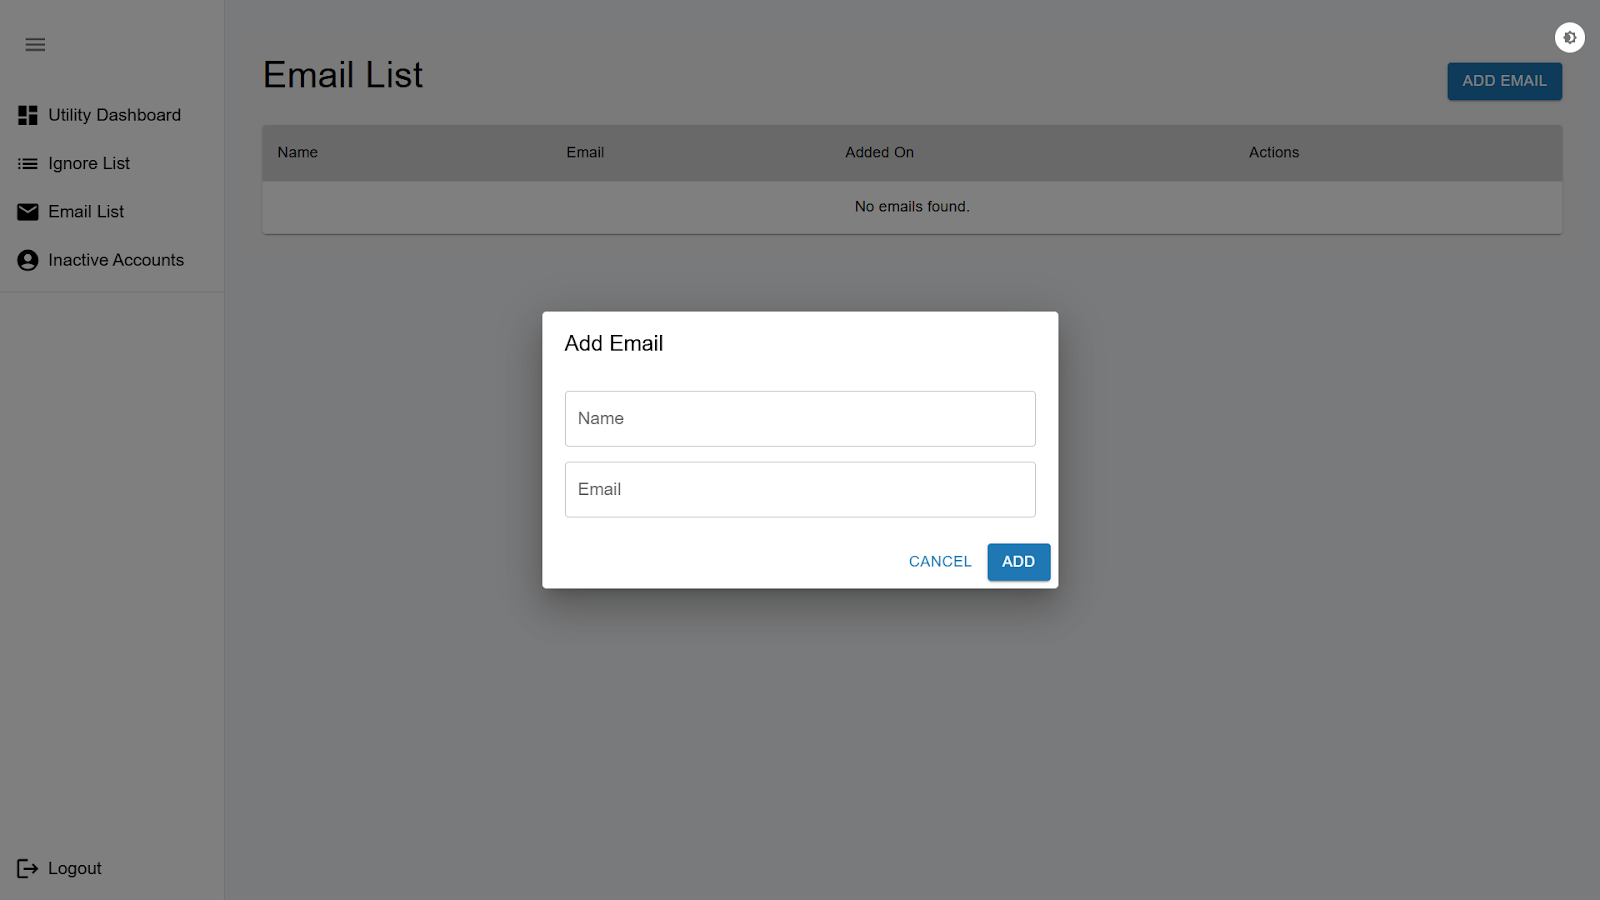Open the hamburger menu icon
Screen dimensions: 1600x900
[35, 44]
